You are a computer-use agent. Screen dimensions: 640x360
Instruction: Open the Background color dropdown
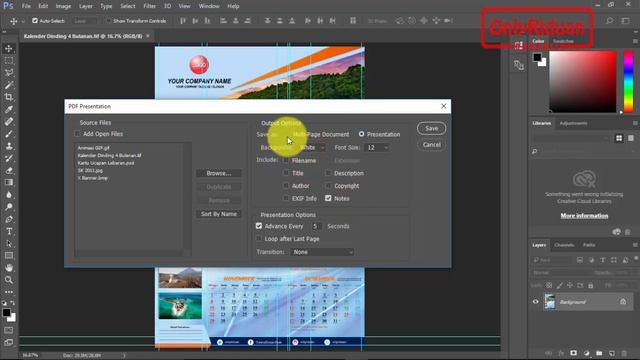[311, 147]
